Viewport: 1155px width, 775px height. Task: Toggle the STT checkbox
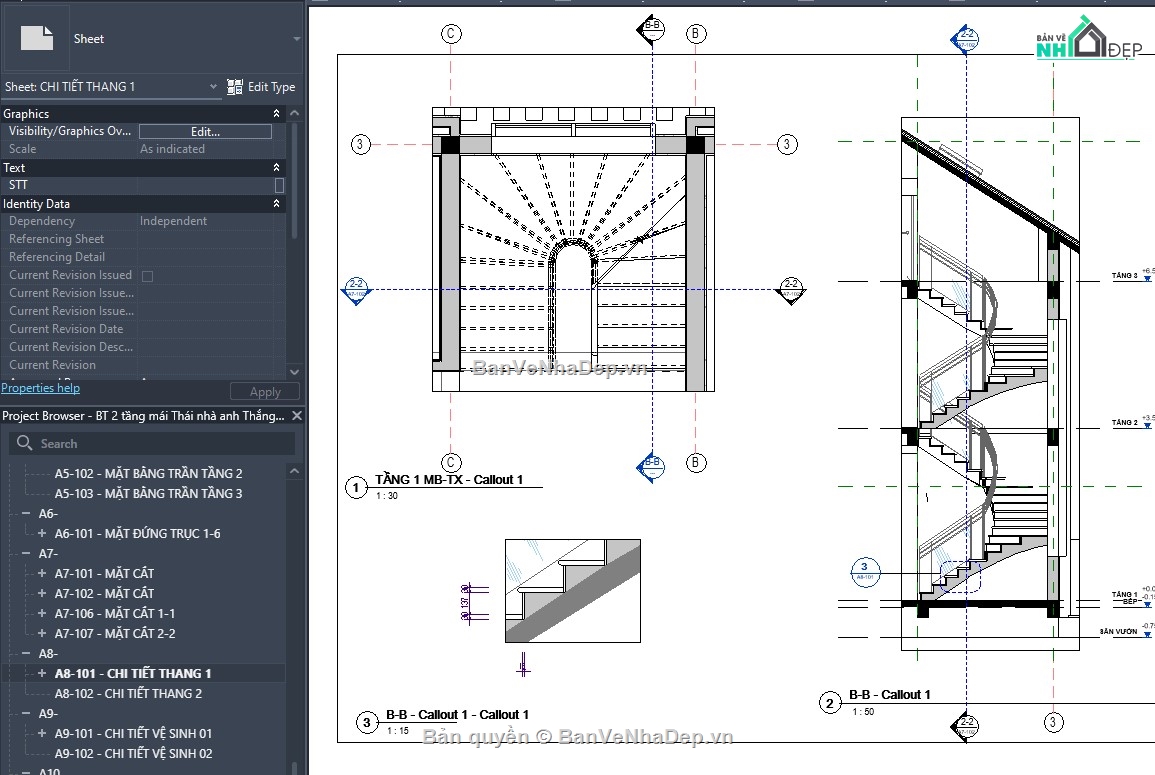click(279, 185)
